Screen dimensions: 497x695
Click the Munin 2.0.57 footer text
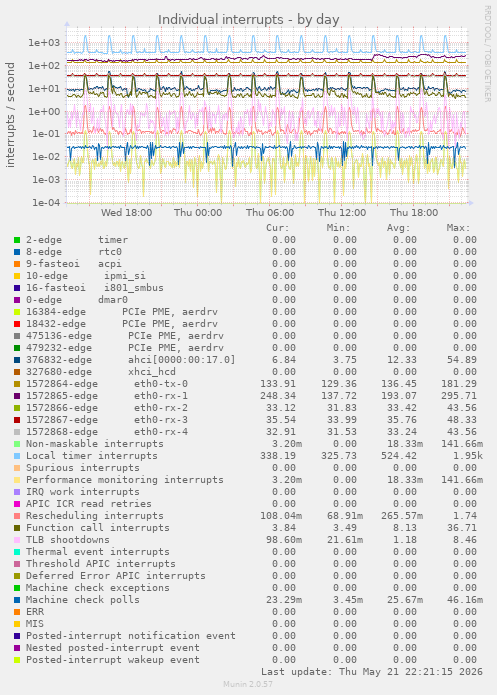click(x=248, y=684)
